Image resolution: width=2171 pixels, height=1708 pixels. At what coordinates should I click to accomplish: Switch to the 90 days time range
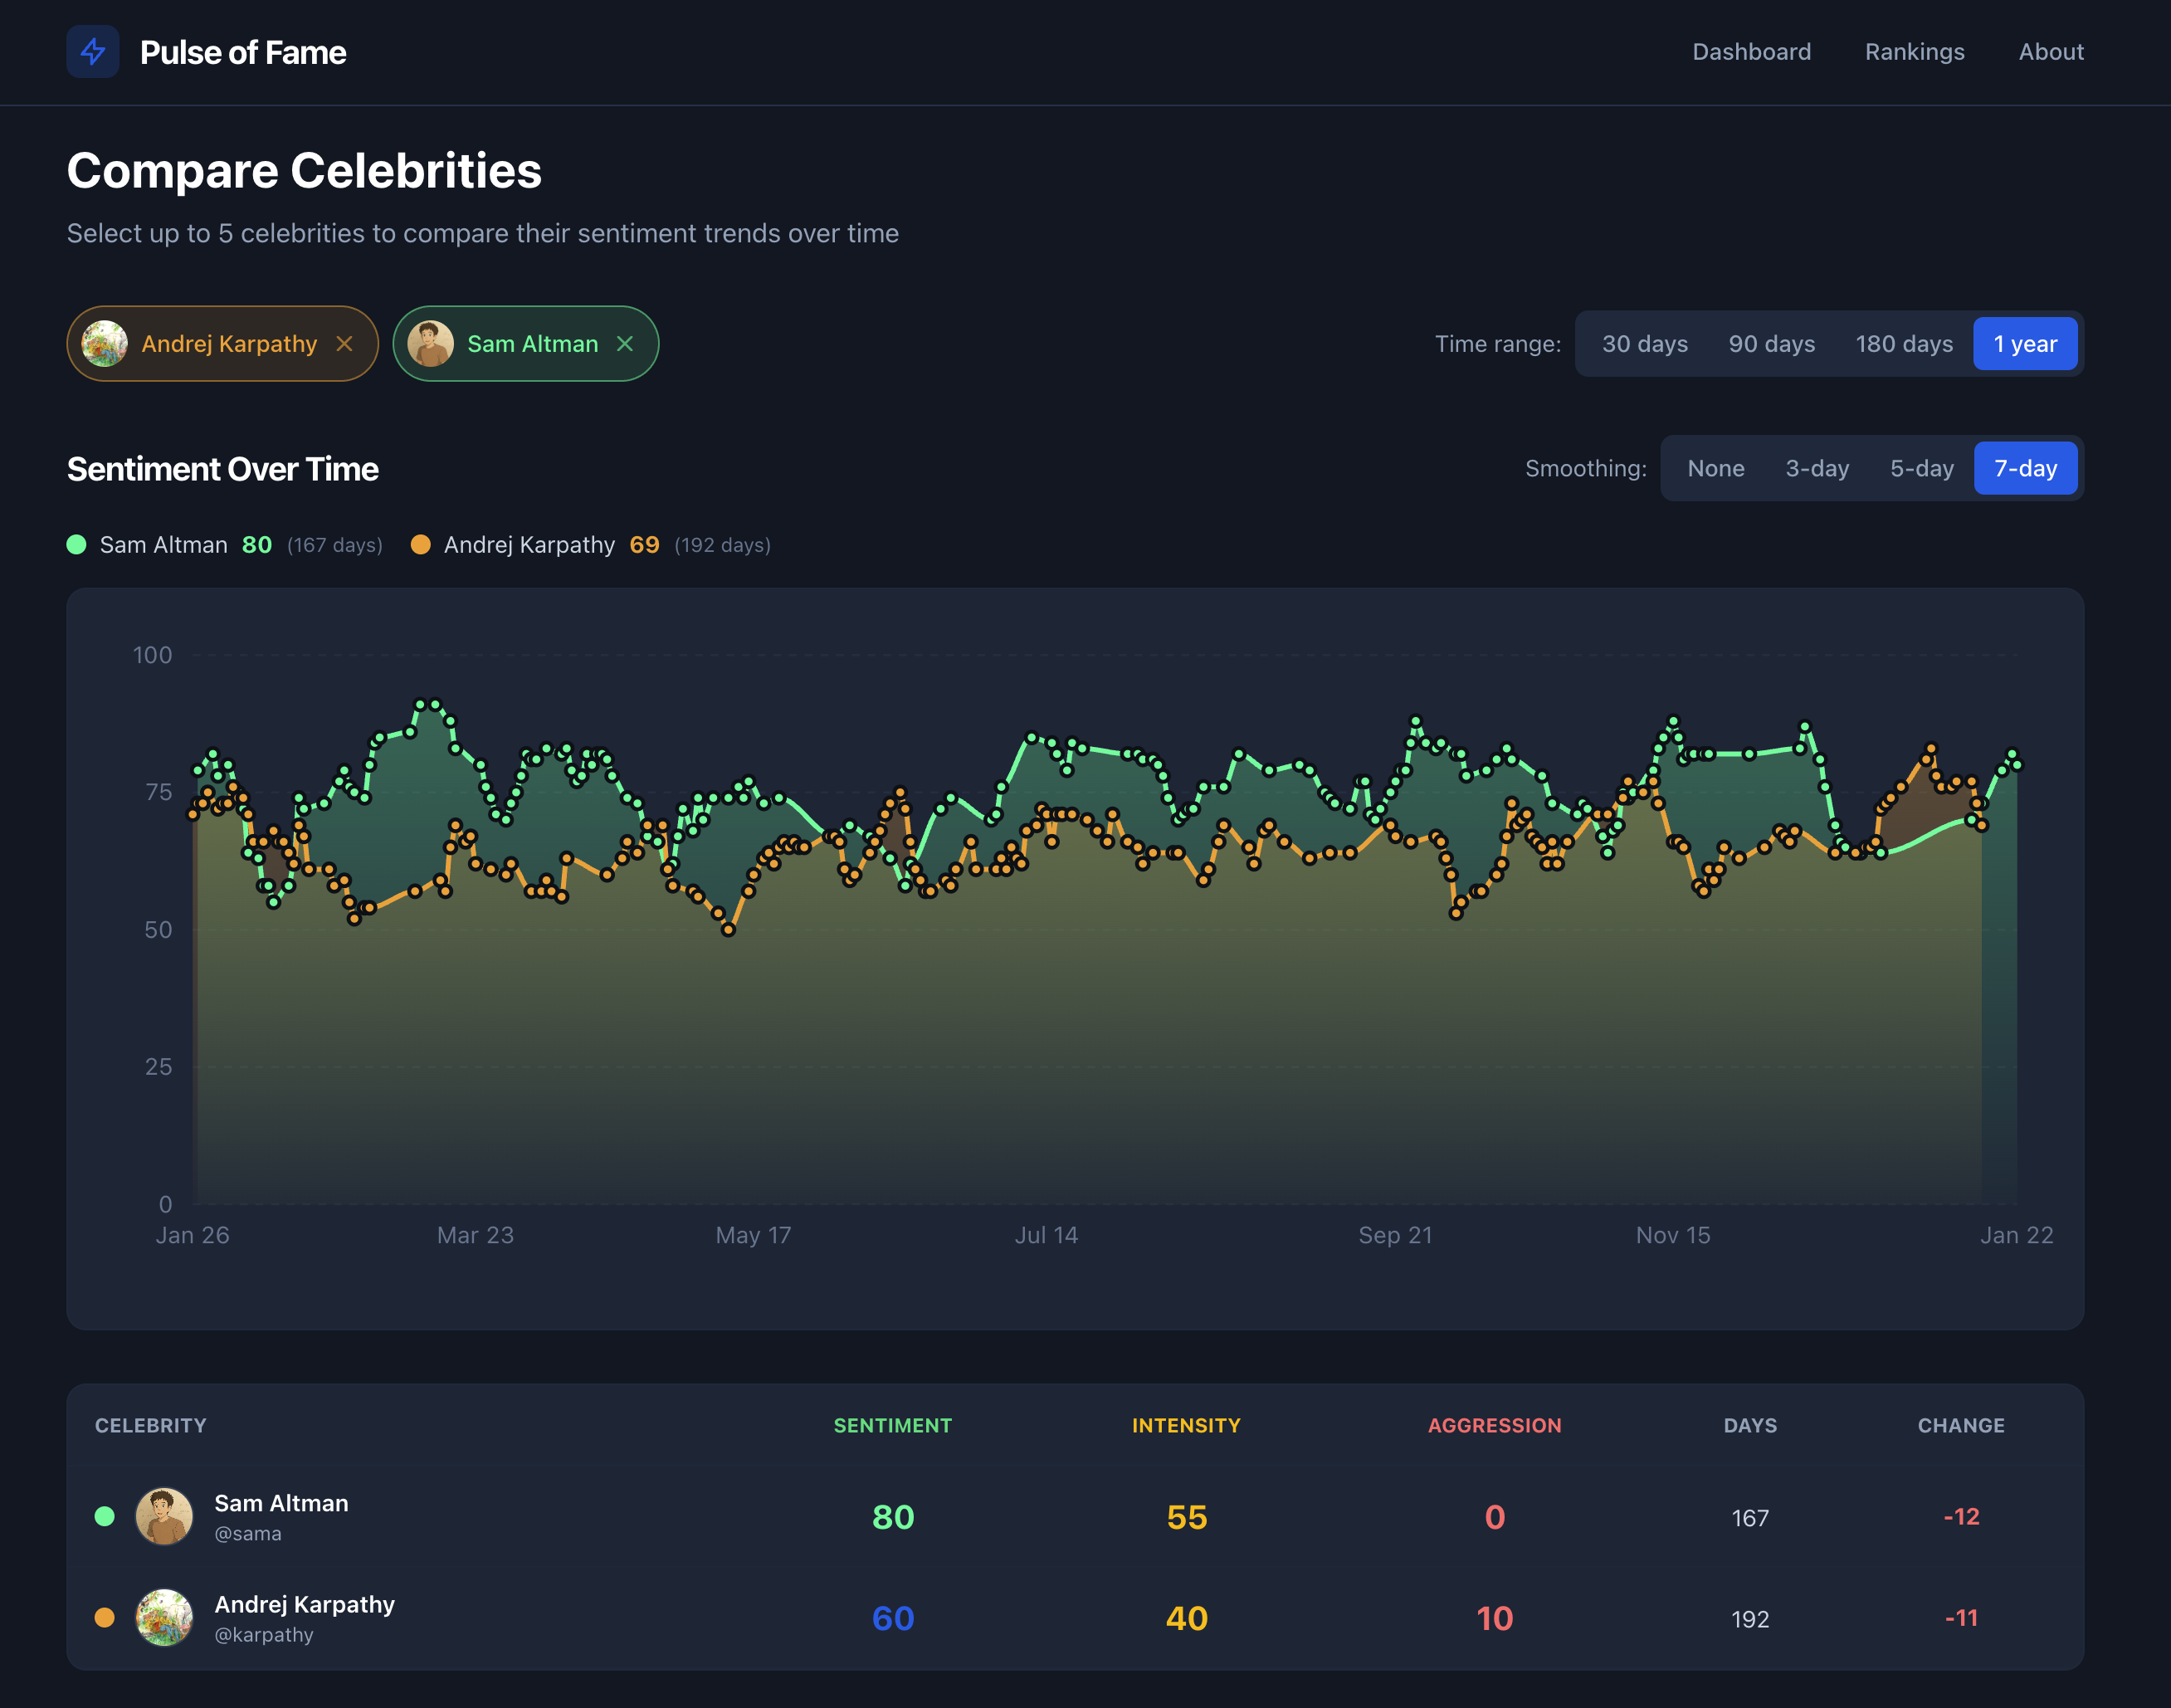click(1771, 343)
